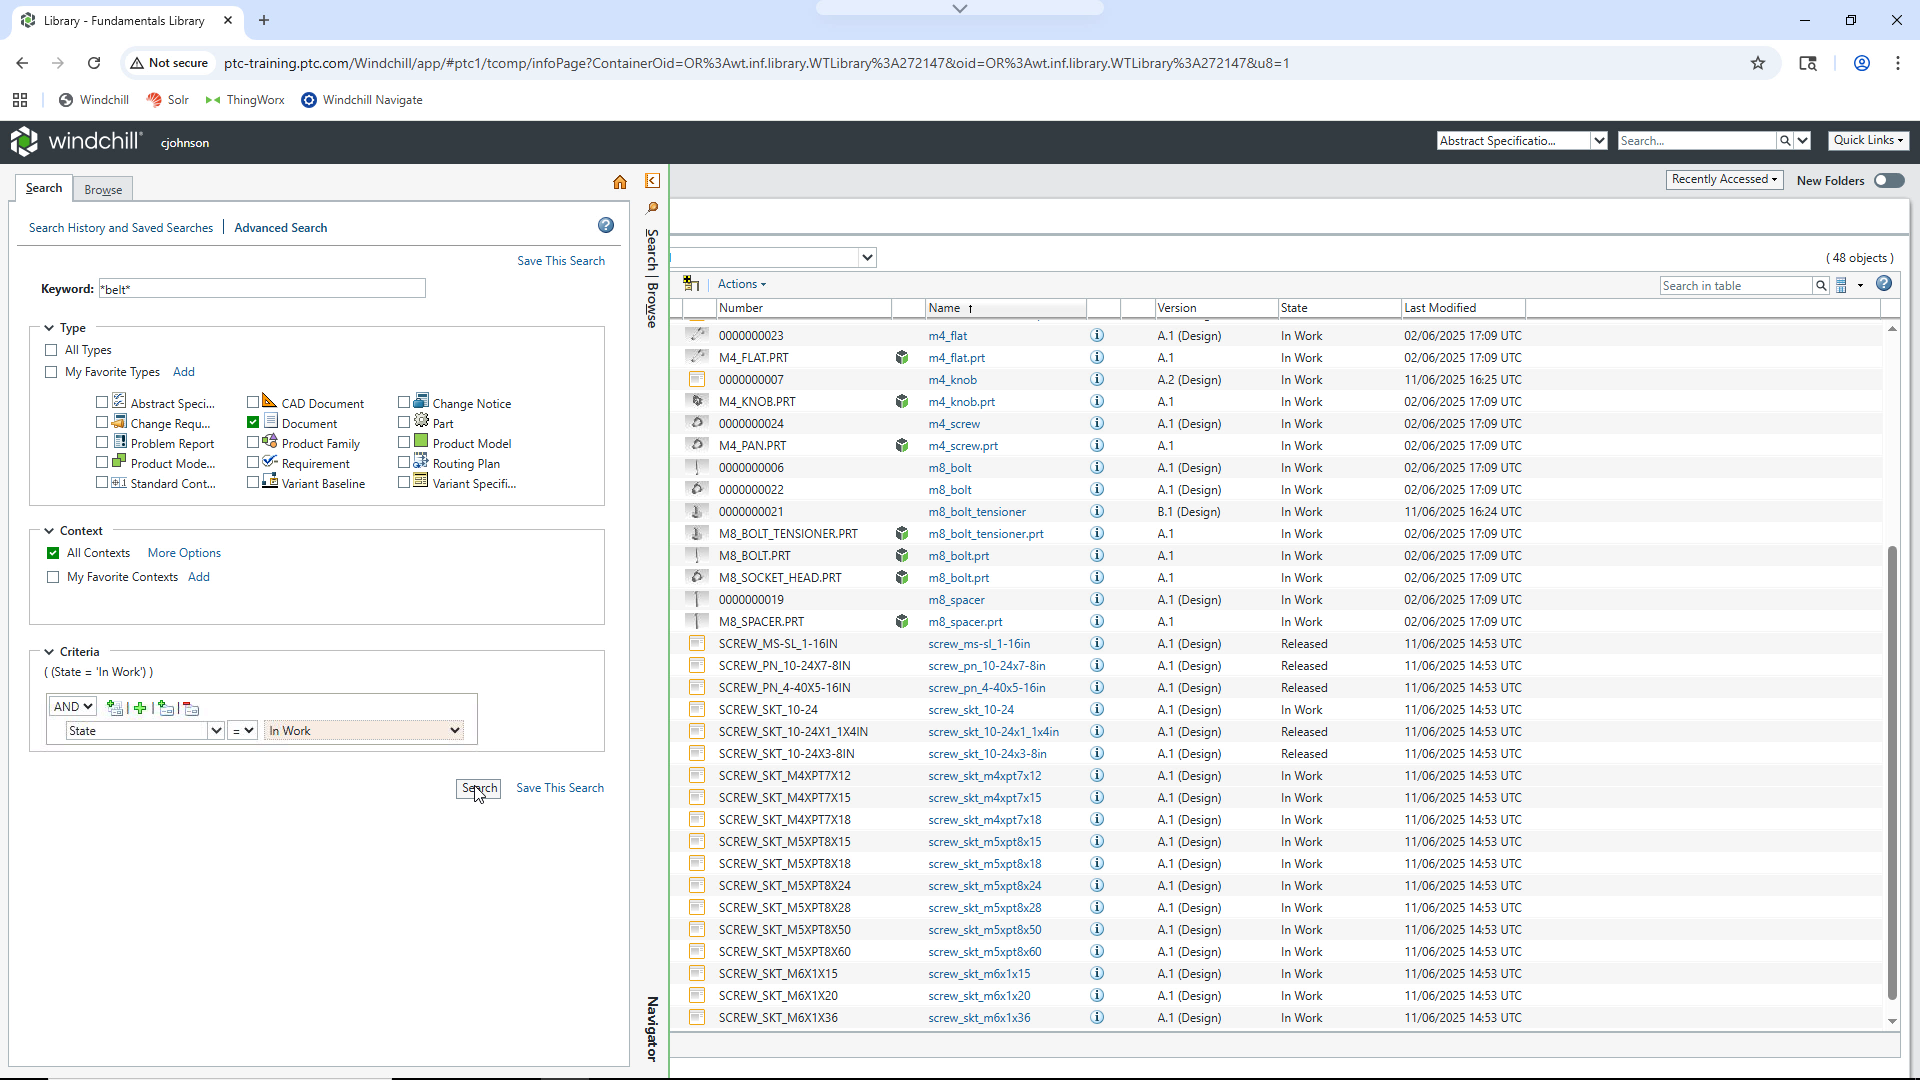The width and height of the screenshot is (1920, 1080).
Task: Select the Search tab
Action: [x=44, y=188]
